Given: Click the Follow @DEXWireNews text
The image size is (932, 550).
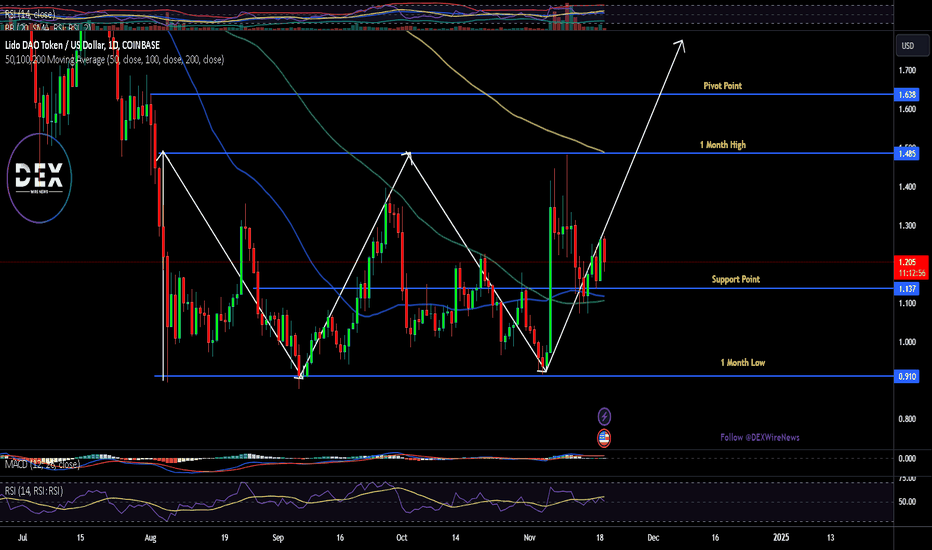Looking at the screenshot, I should pos(760,437).
